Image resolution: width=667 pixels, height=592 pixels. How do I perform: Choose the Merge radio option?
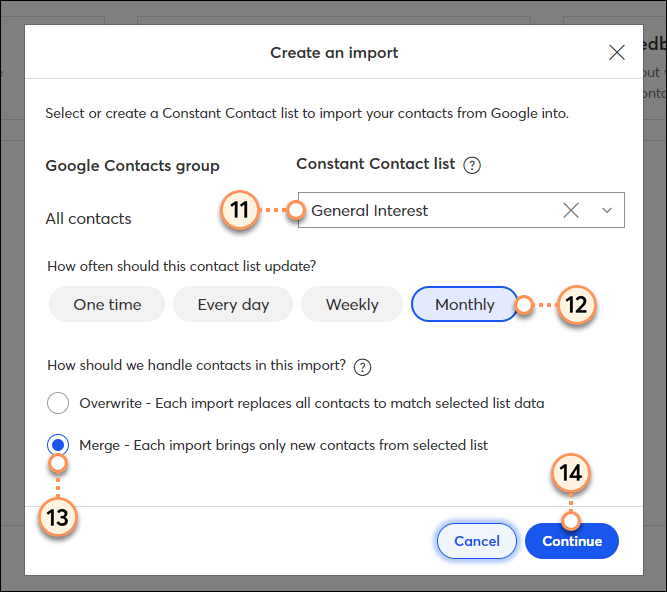coord(58,445)
